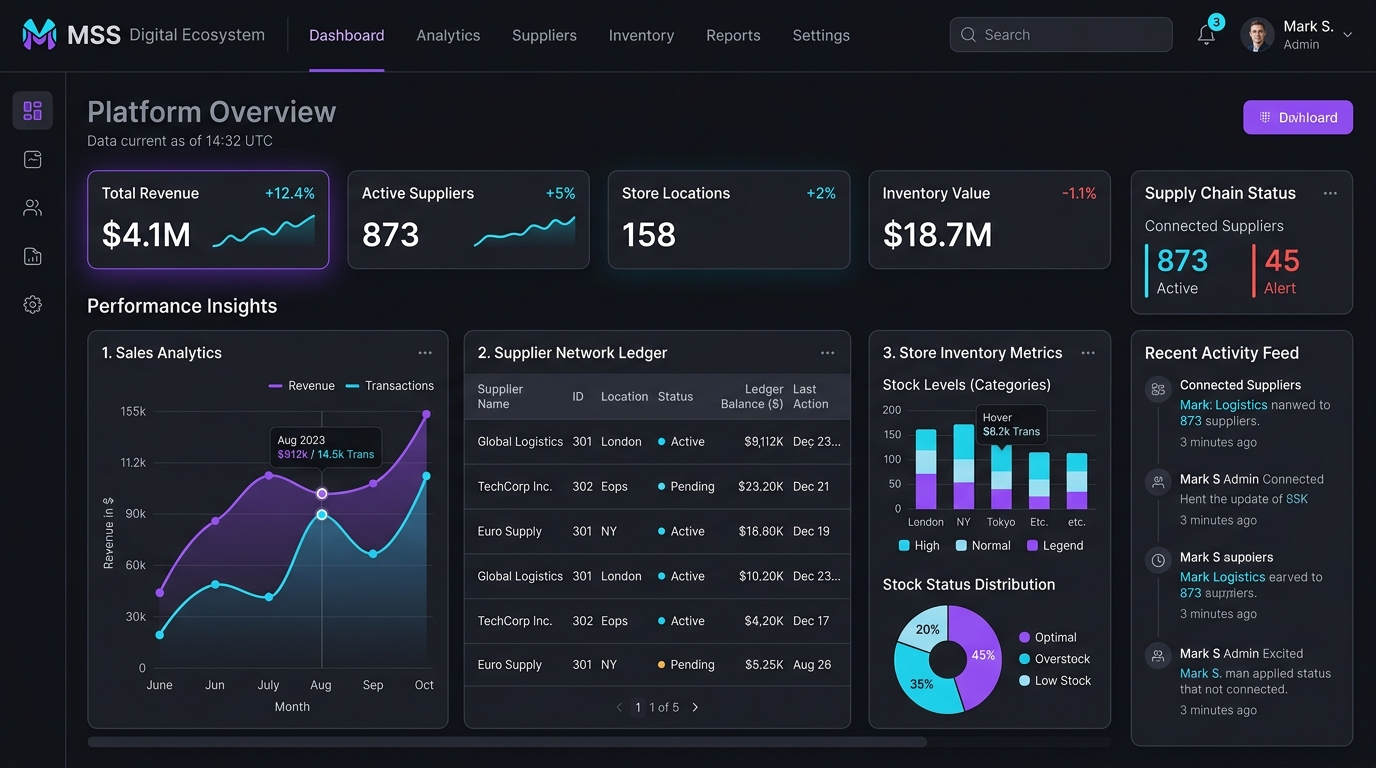Click the Tokyo stock bar
This screenshot has height=768, width=1376.
[x=1001, y=477]
